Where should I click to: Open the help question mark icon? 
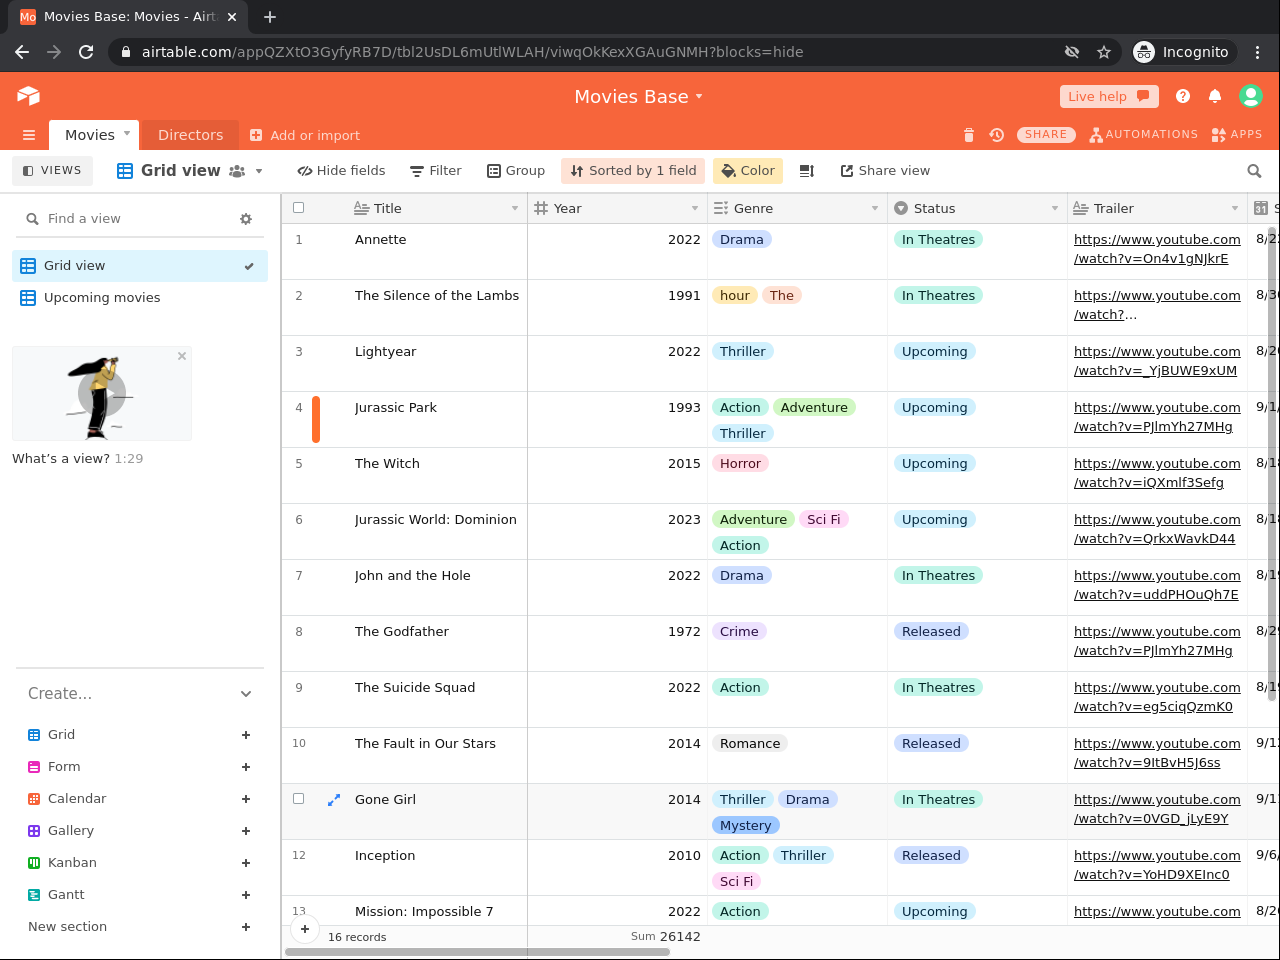point(1183,96)
